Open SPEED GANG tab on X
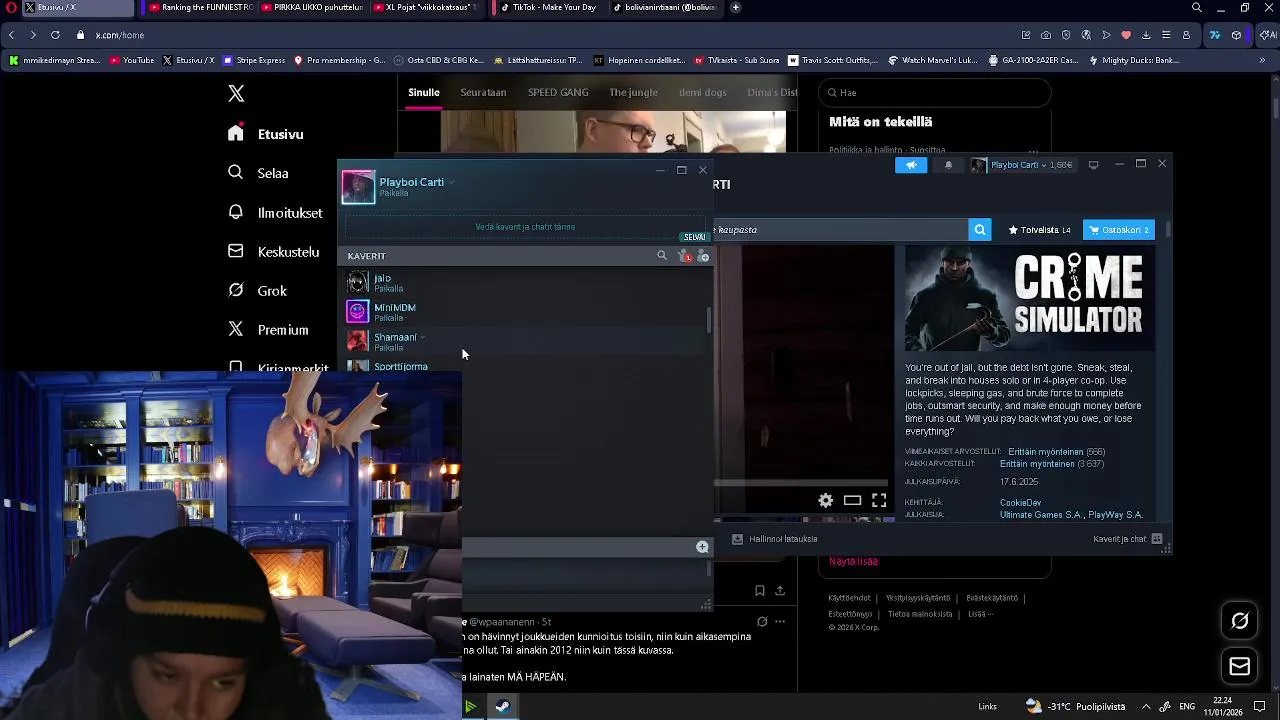This screenshot has height=720, width=1280. [x=558, y=92]
